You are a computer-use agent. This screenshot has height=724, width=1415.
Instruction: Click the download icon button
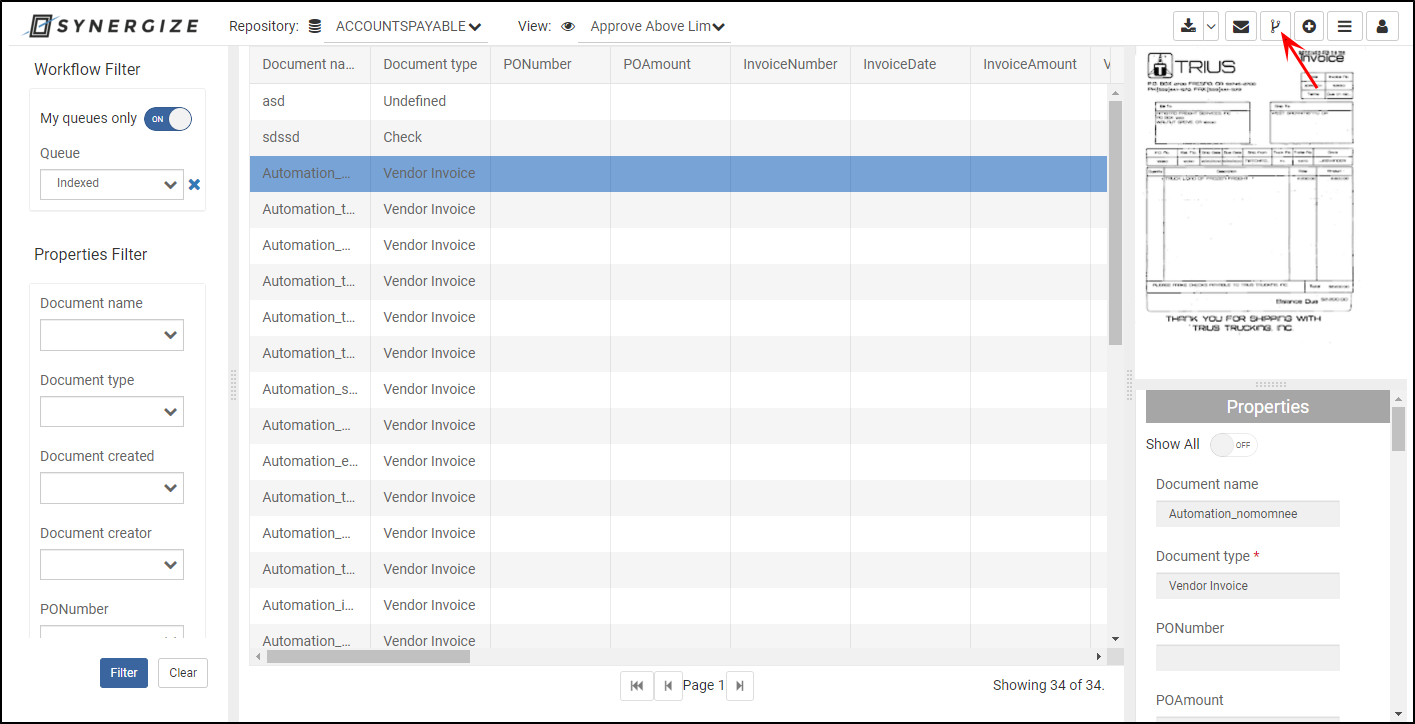point(1188,26)
